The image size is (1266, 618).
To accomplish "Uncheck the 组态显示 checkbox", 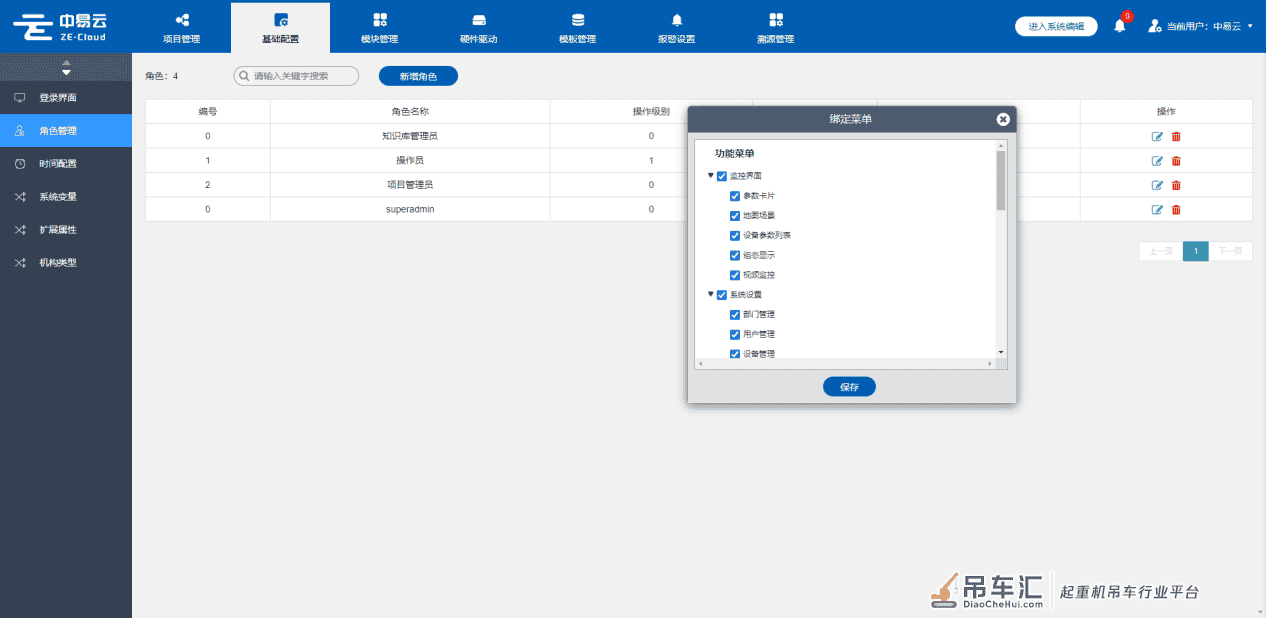I will tap(735, 255).
